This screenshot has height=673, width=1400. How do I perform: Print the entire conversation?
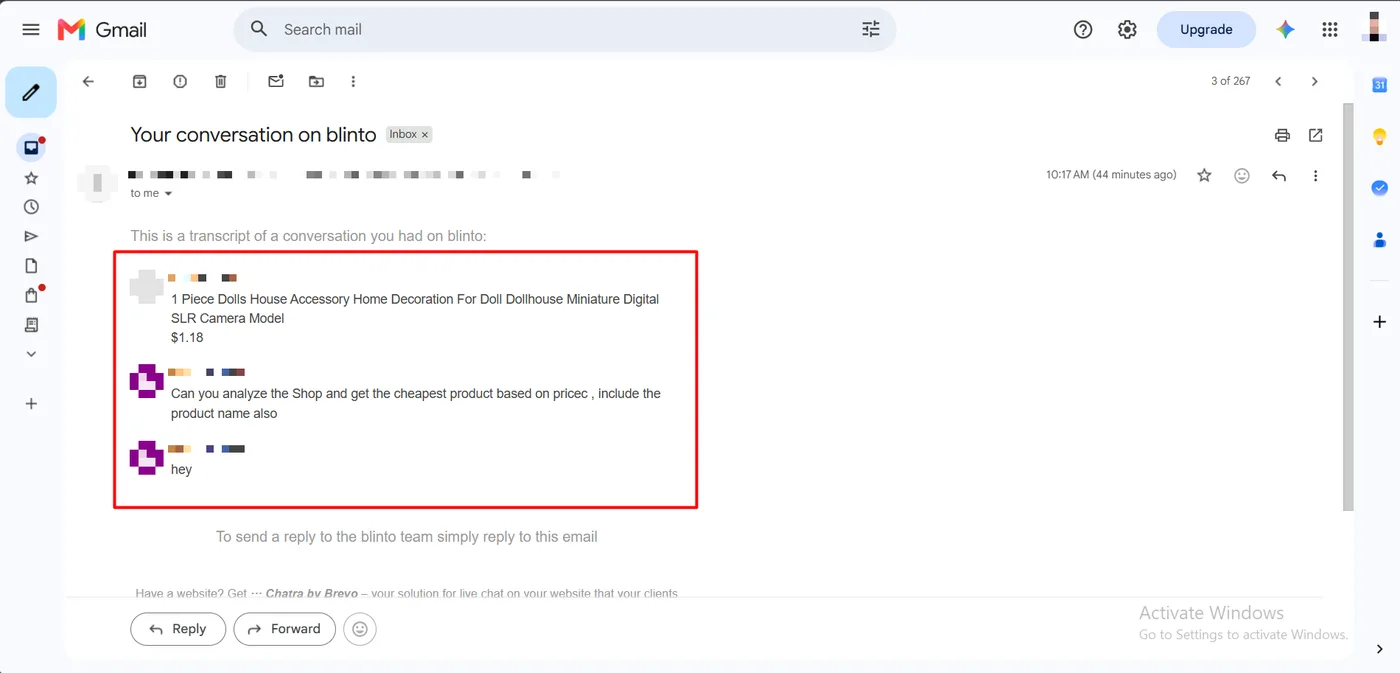[x=1282, y=135]
